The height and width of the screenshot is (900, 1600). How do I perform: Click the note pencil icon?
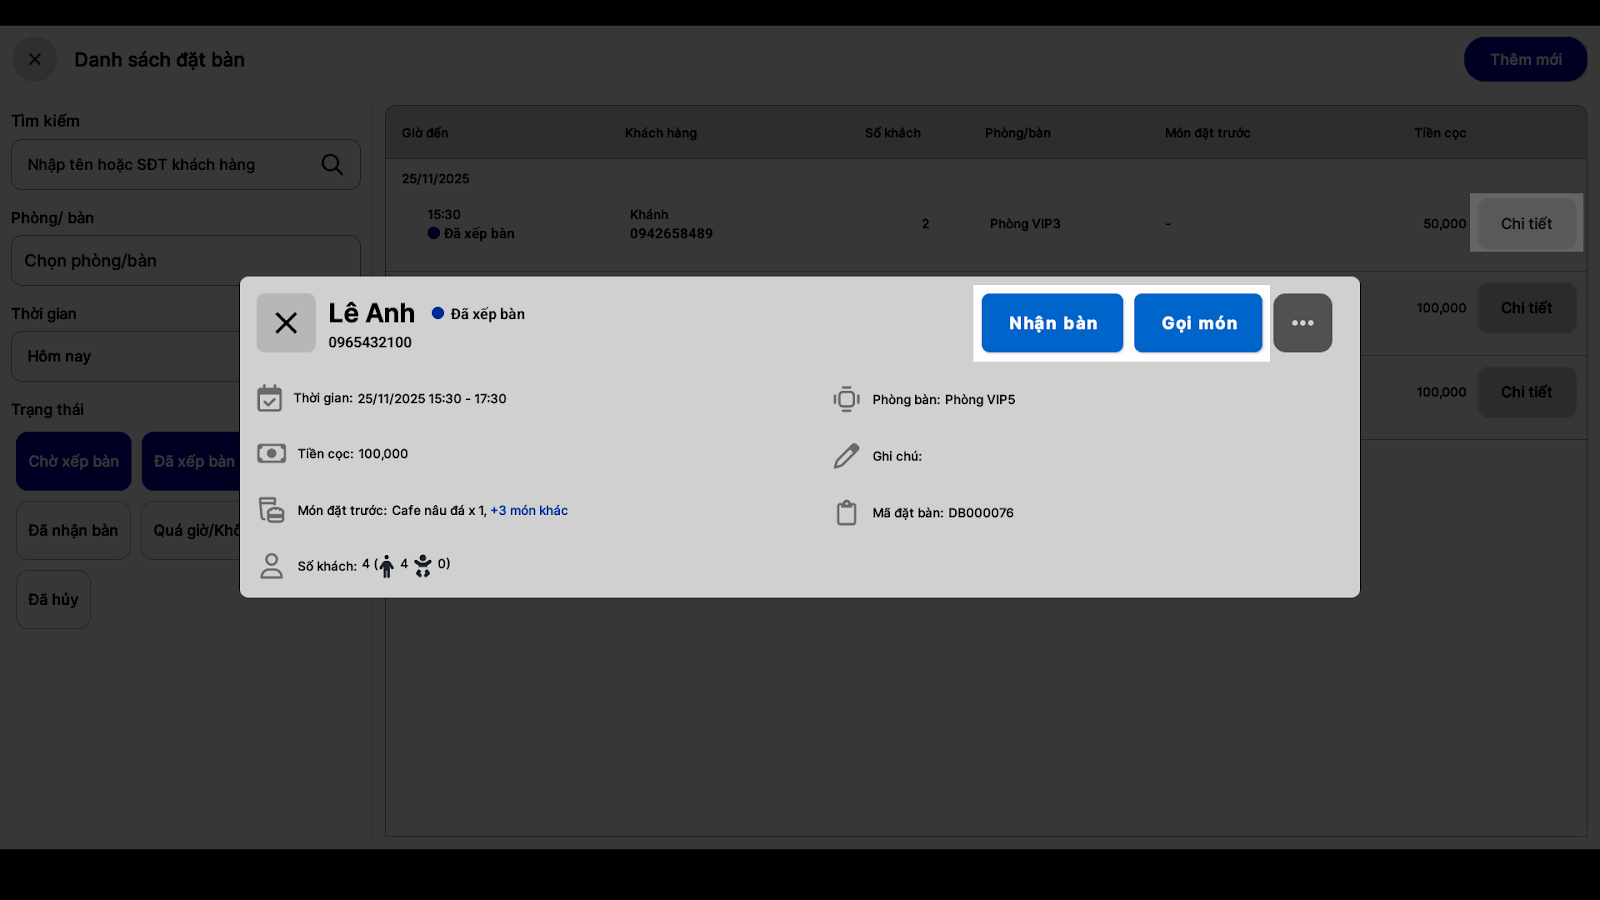846,456
